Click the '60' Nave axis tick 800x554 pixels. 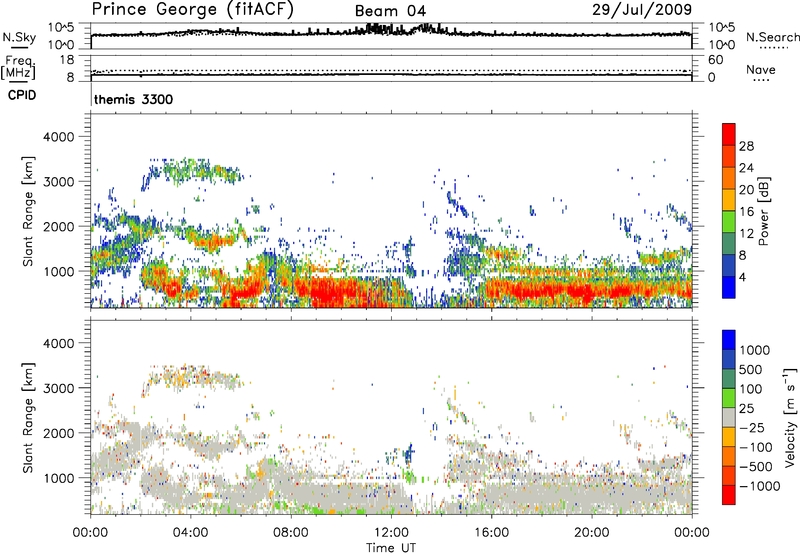(x=715, y=60)
